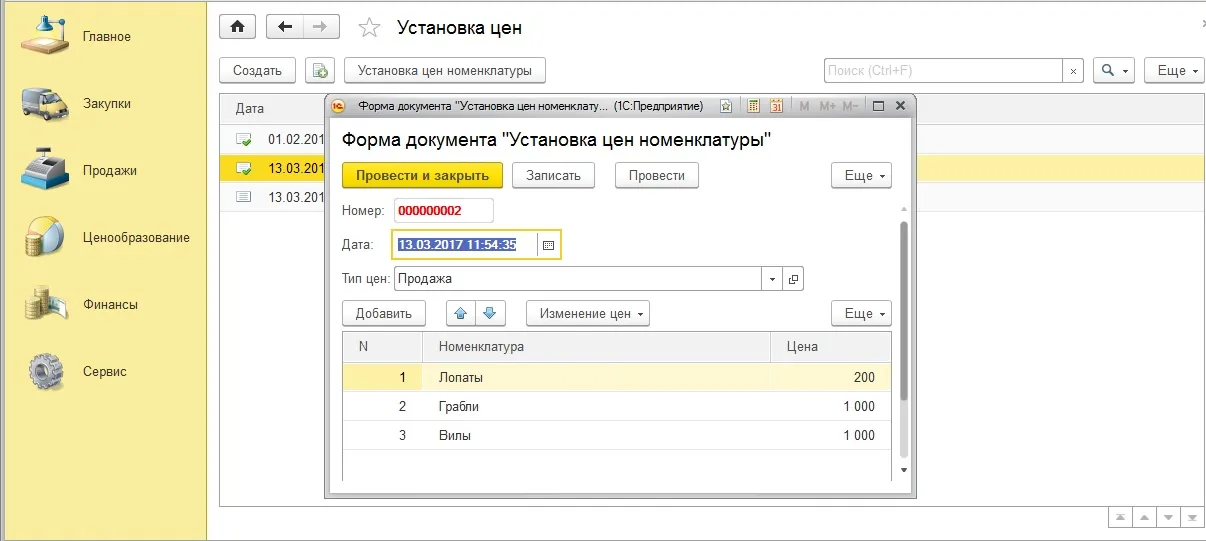Screen dimensions: 1206x541
Task: Click the Дата column header in the list
Action: click(250, 108)
